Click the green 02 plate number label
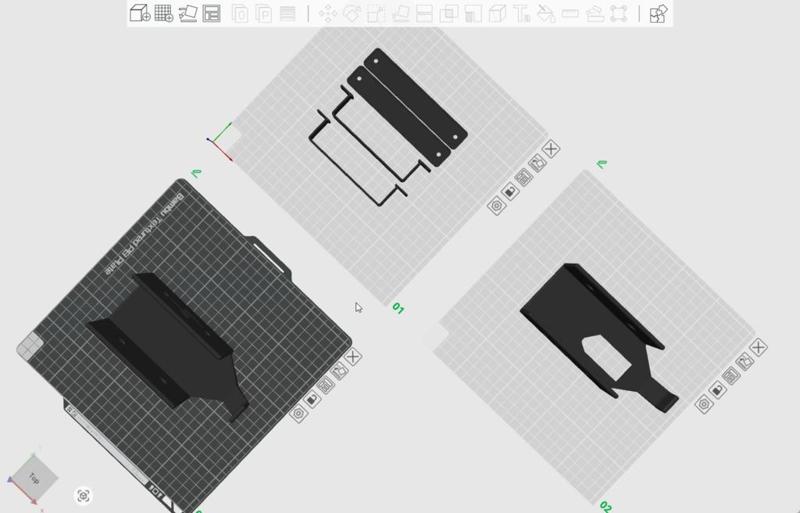Screen dimensions: 800x513 (x=605, y=506)
